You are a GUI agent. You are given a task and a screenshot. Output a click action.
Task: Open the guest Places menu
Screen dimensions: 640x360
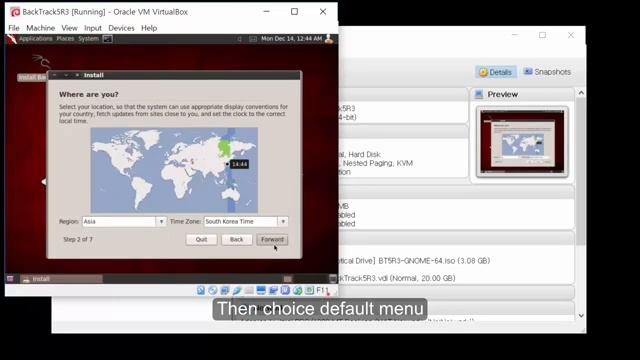[x=65, y=39]
